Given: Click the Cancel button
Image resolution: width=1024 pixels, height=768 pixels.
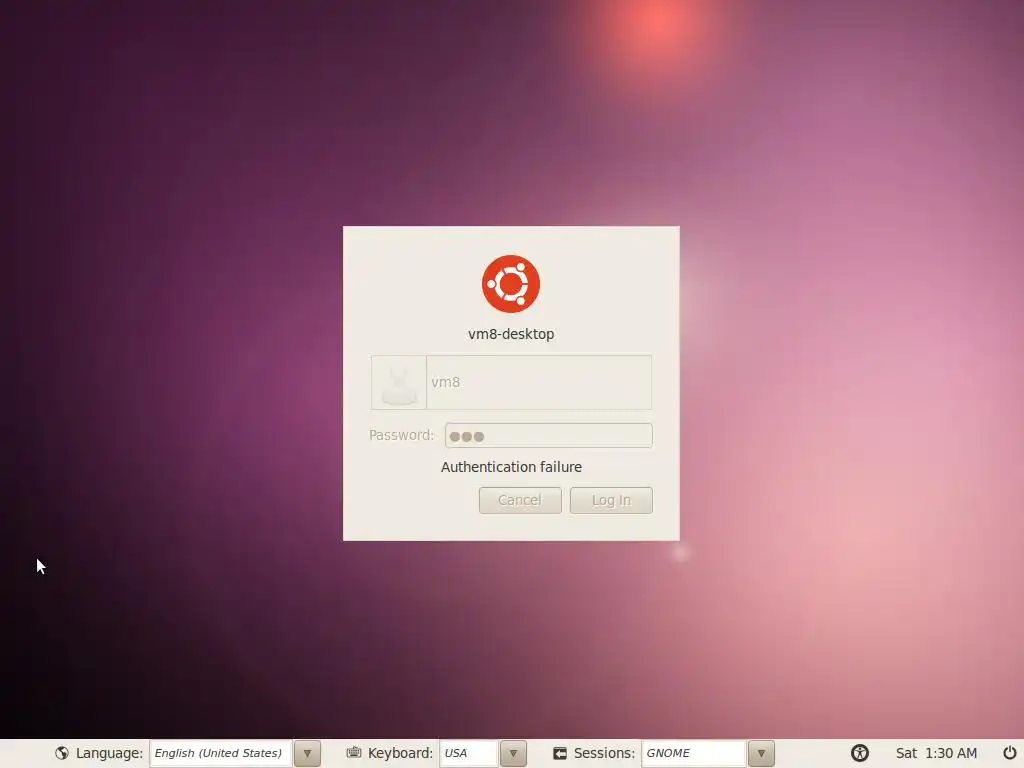Looking at the screenshot, I should tap(520, 500).
